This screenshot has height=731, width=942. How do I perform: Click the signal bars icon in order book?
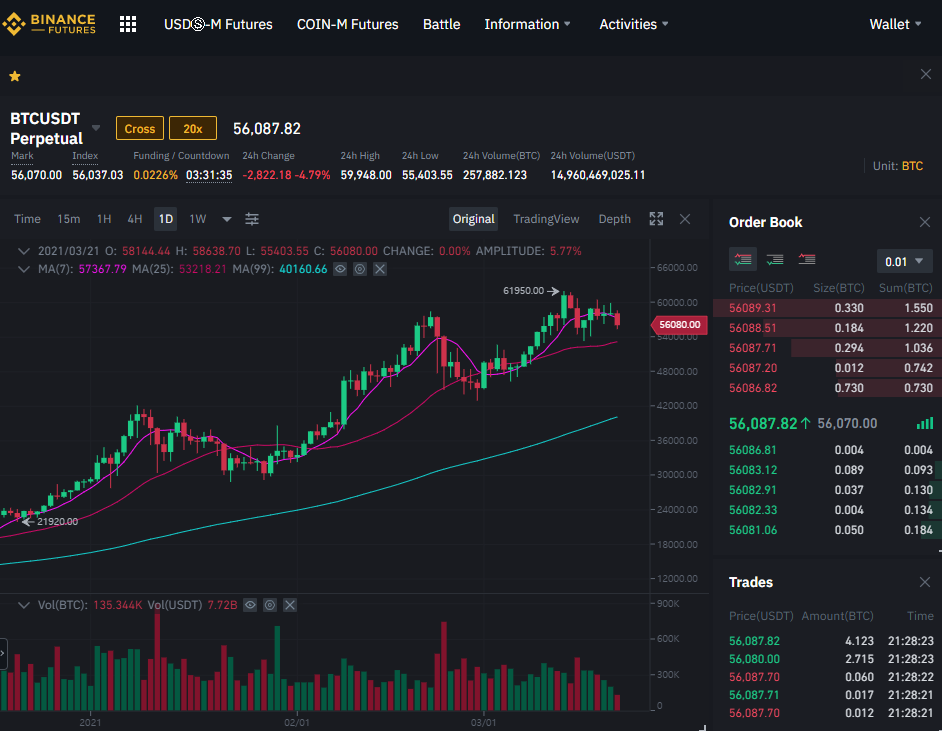point(925,424)
